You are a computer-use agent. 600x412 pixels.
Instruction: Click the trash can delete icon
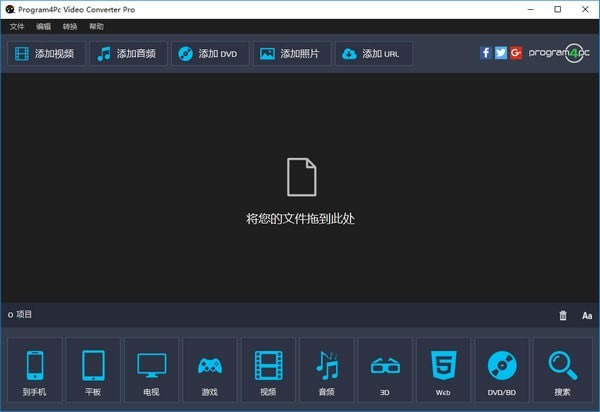point(563,316)
